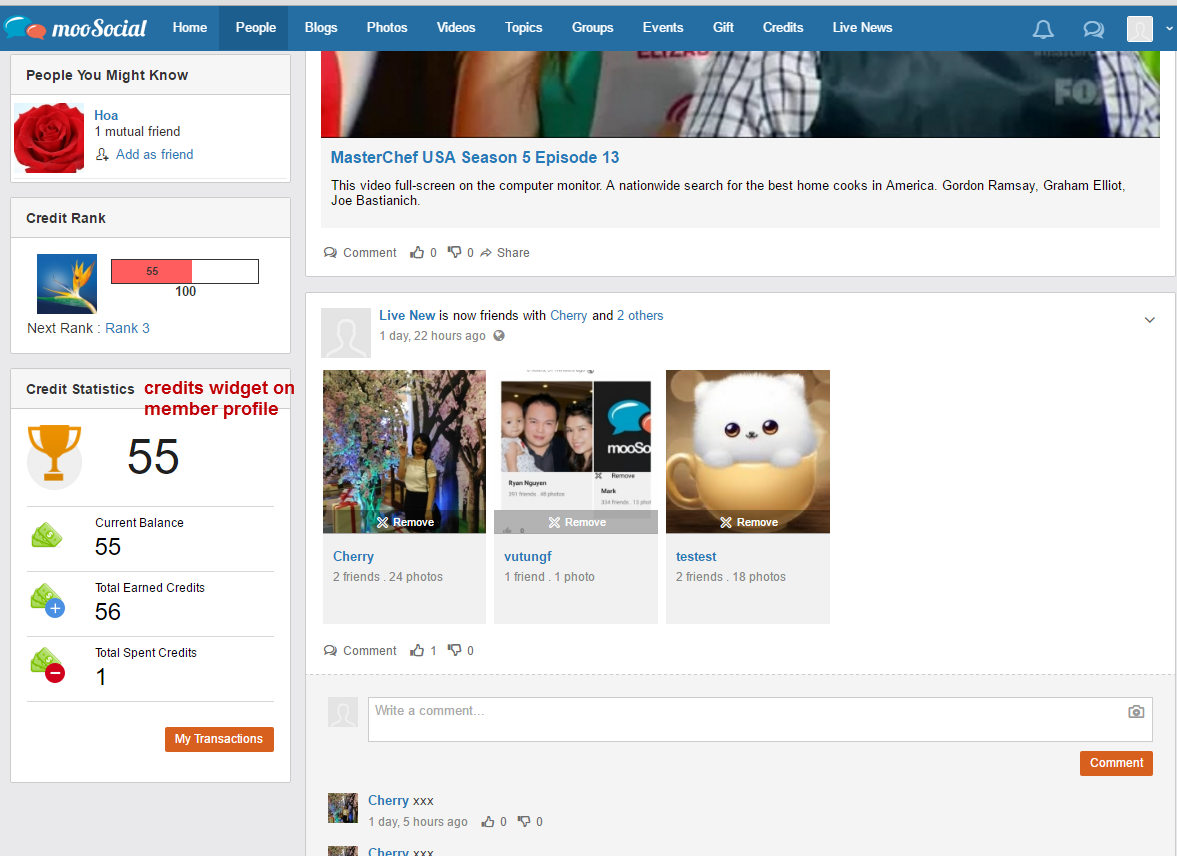Click the globe privacy icon on post
Screen dimensions: 1177x856
499,336
